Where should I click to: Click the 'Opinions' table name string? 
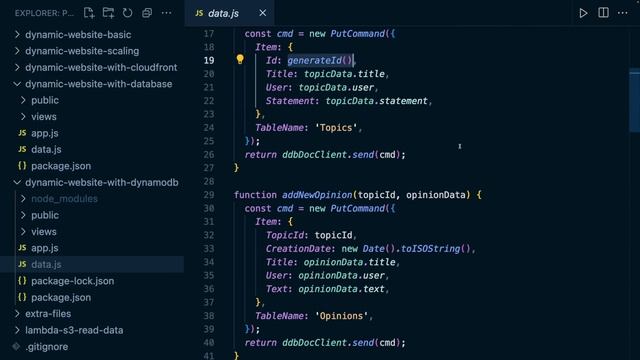pos(341,316)
